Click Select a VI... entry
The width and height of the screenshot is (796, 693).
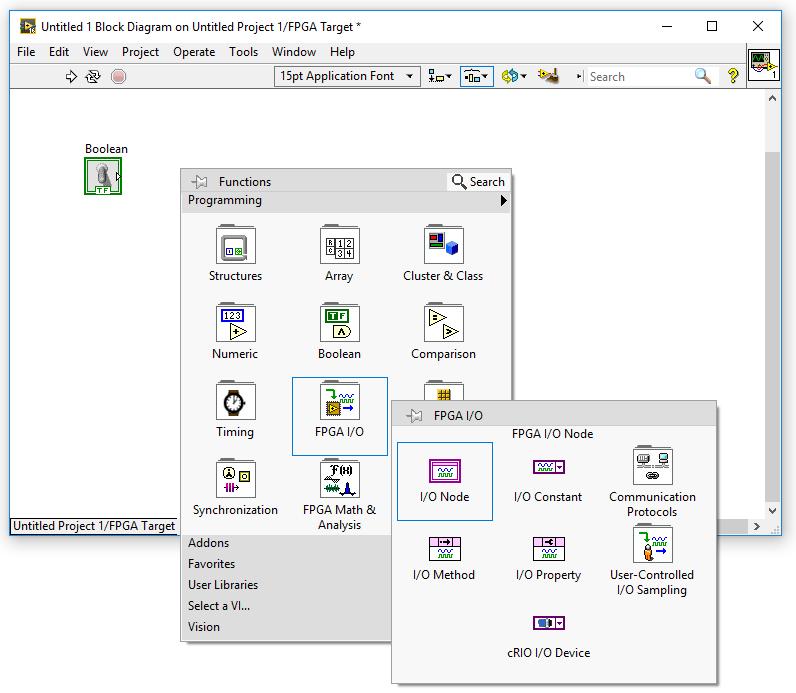(219, 606)
